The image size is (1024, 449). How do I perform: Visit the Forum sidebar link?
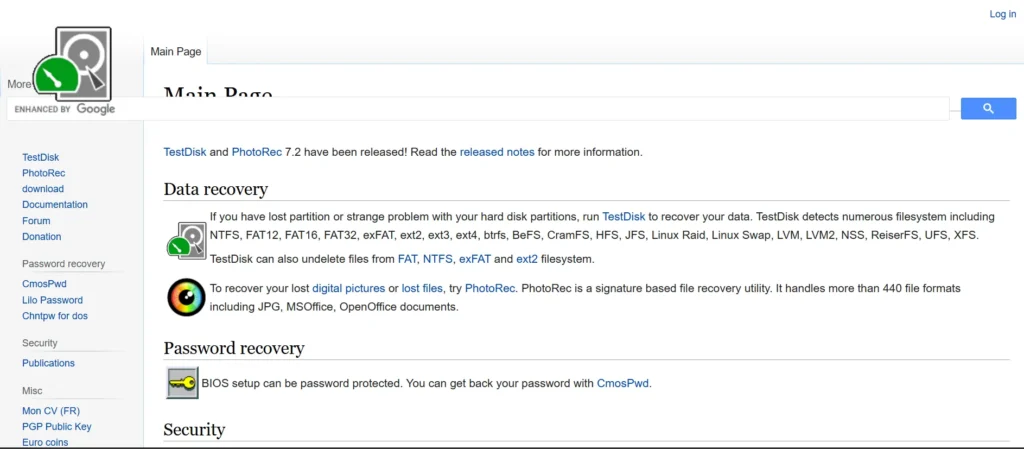coord(36,221)
